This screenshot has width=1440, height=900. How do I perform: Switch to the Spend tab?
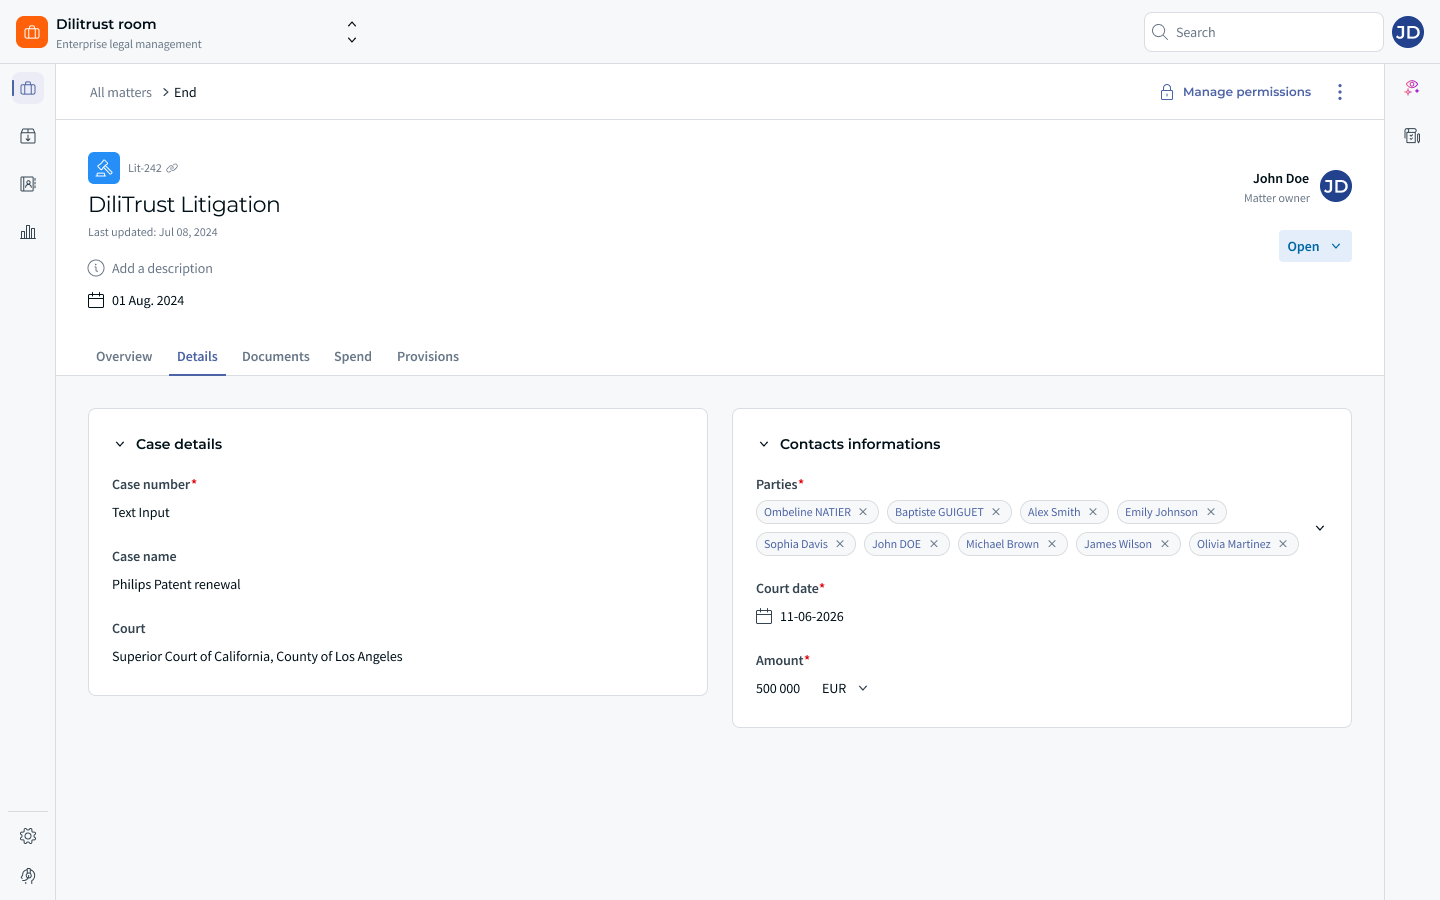click(x=353, y=356)
